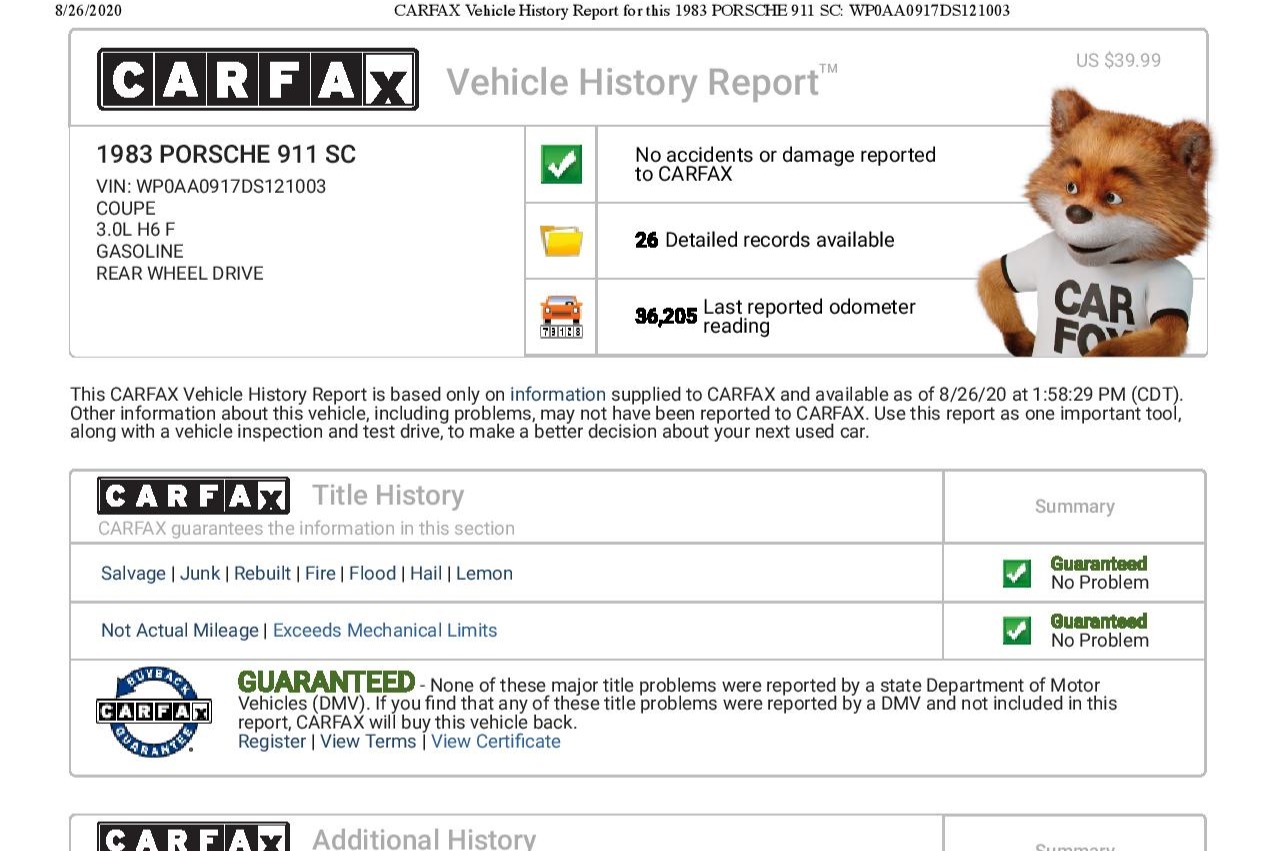
Task: Open the Flood title link
Action: 372,573
